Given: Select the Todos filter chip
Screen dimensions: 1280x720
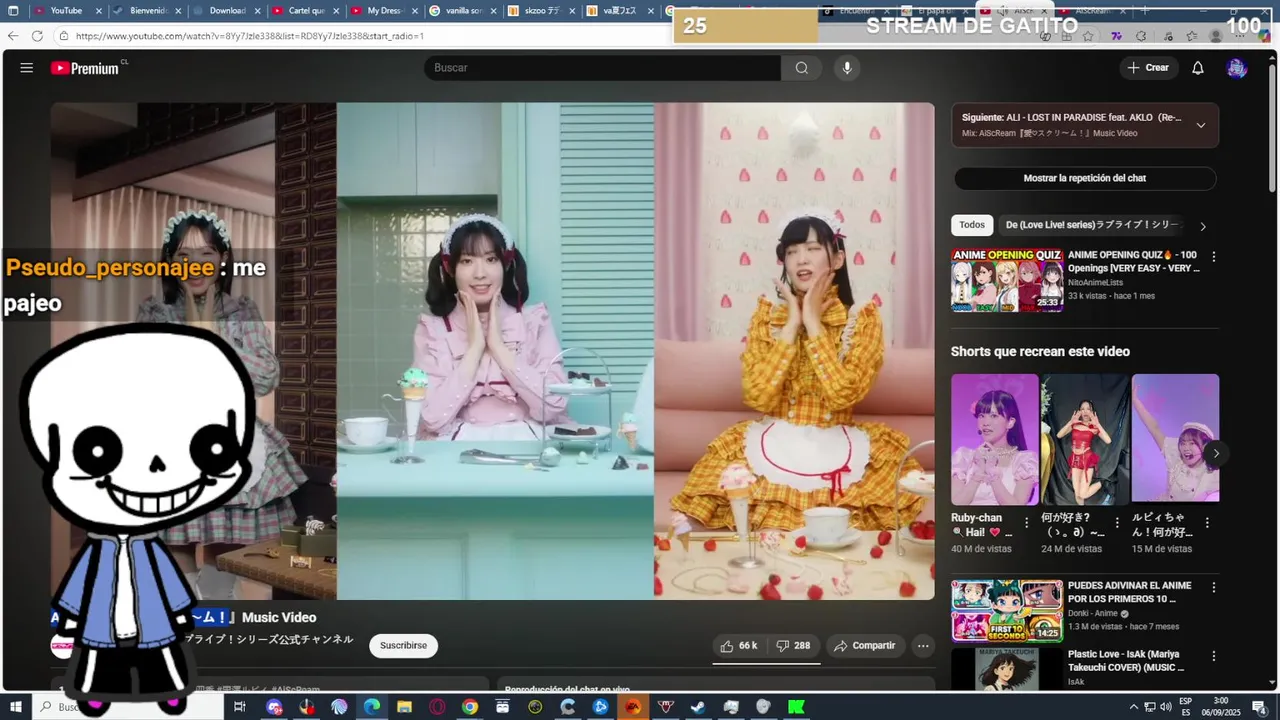Looking at the screenshot, I should pyautogui.click(x=972, y=225).
